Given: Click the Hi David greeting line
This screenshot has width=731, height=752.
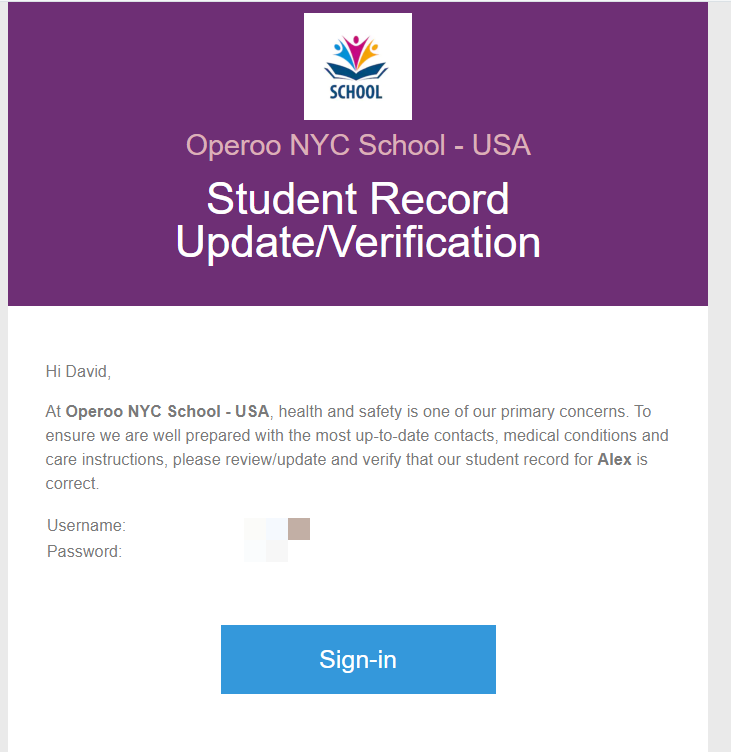Looking at the screenshot, I should [78, 372].
